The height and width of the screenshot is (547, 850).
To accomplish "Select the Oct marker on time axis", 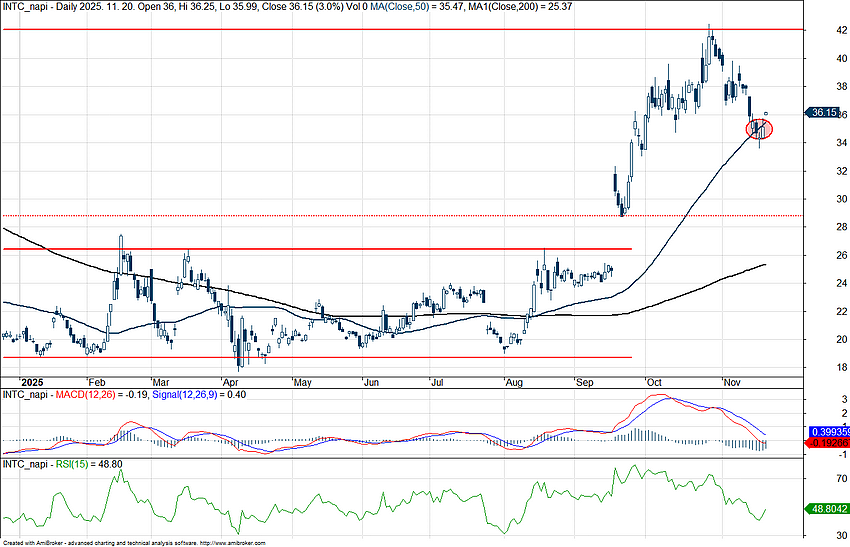I will point(654,382).
